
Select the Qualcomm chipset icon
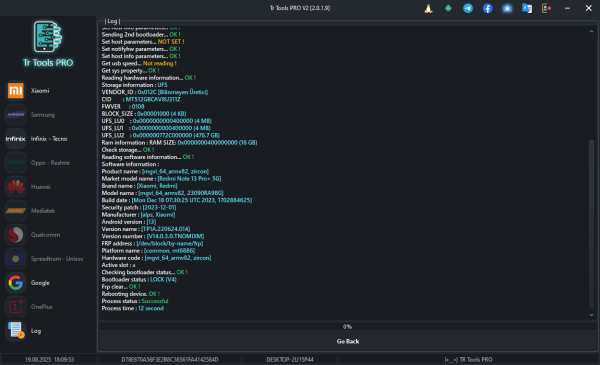16,235
